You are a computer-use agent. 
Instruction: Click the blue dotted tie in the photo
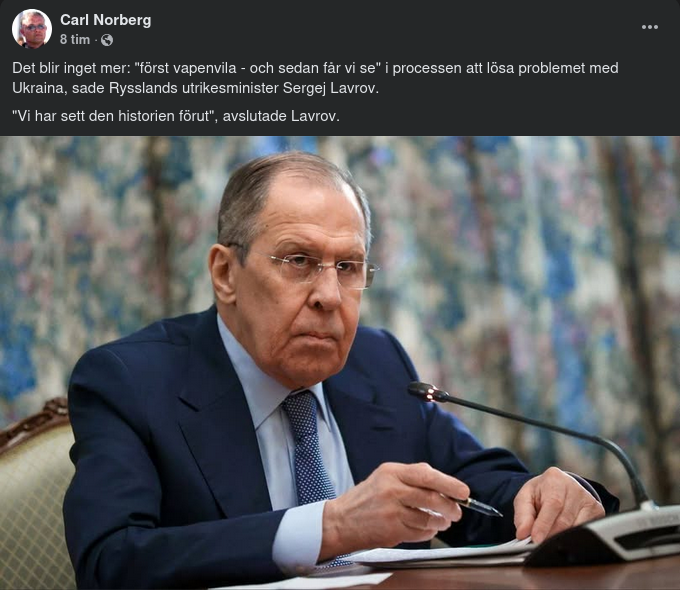[309, 449]
